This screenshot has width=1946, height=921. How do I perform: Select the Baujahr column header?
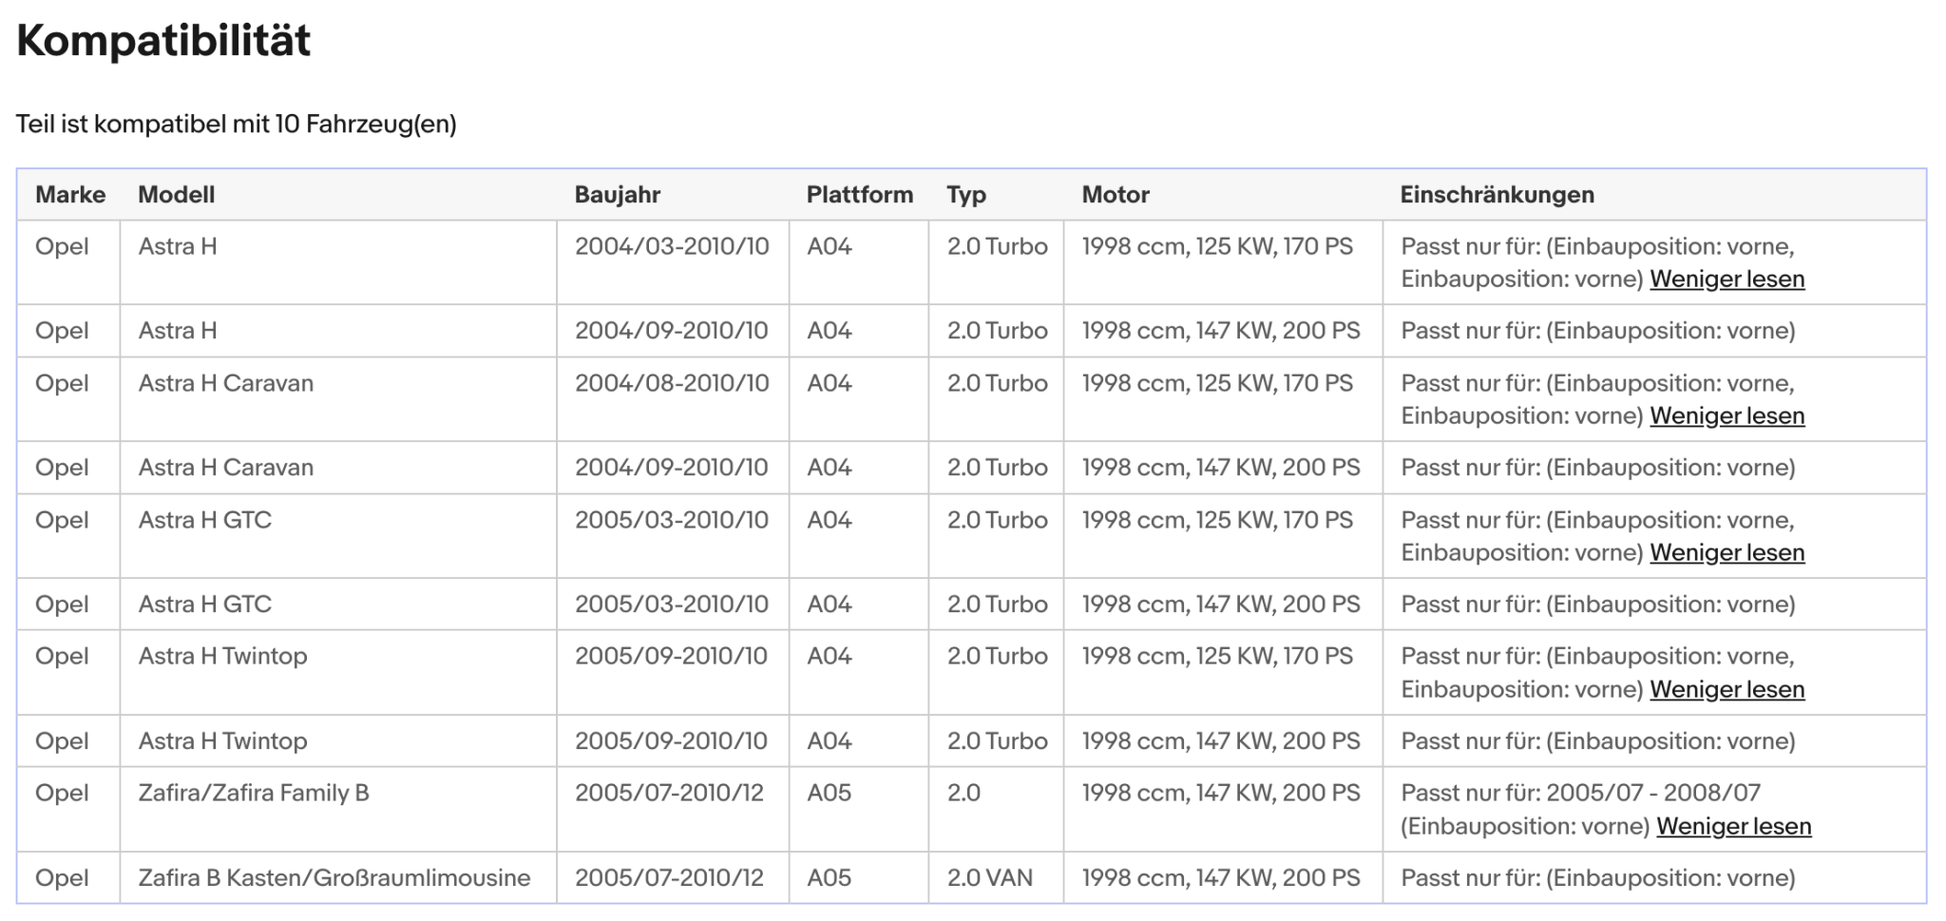pyautogui.click(x=617, y=195)
